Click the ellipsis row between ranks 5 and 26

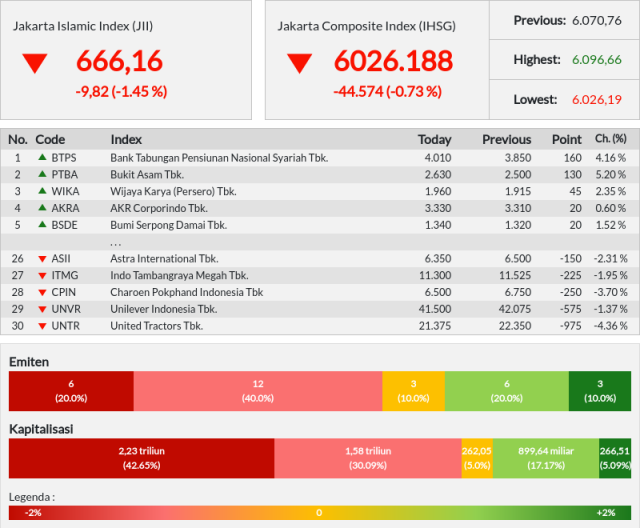(x=320, y=242)
